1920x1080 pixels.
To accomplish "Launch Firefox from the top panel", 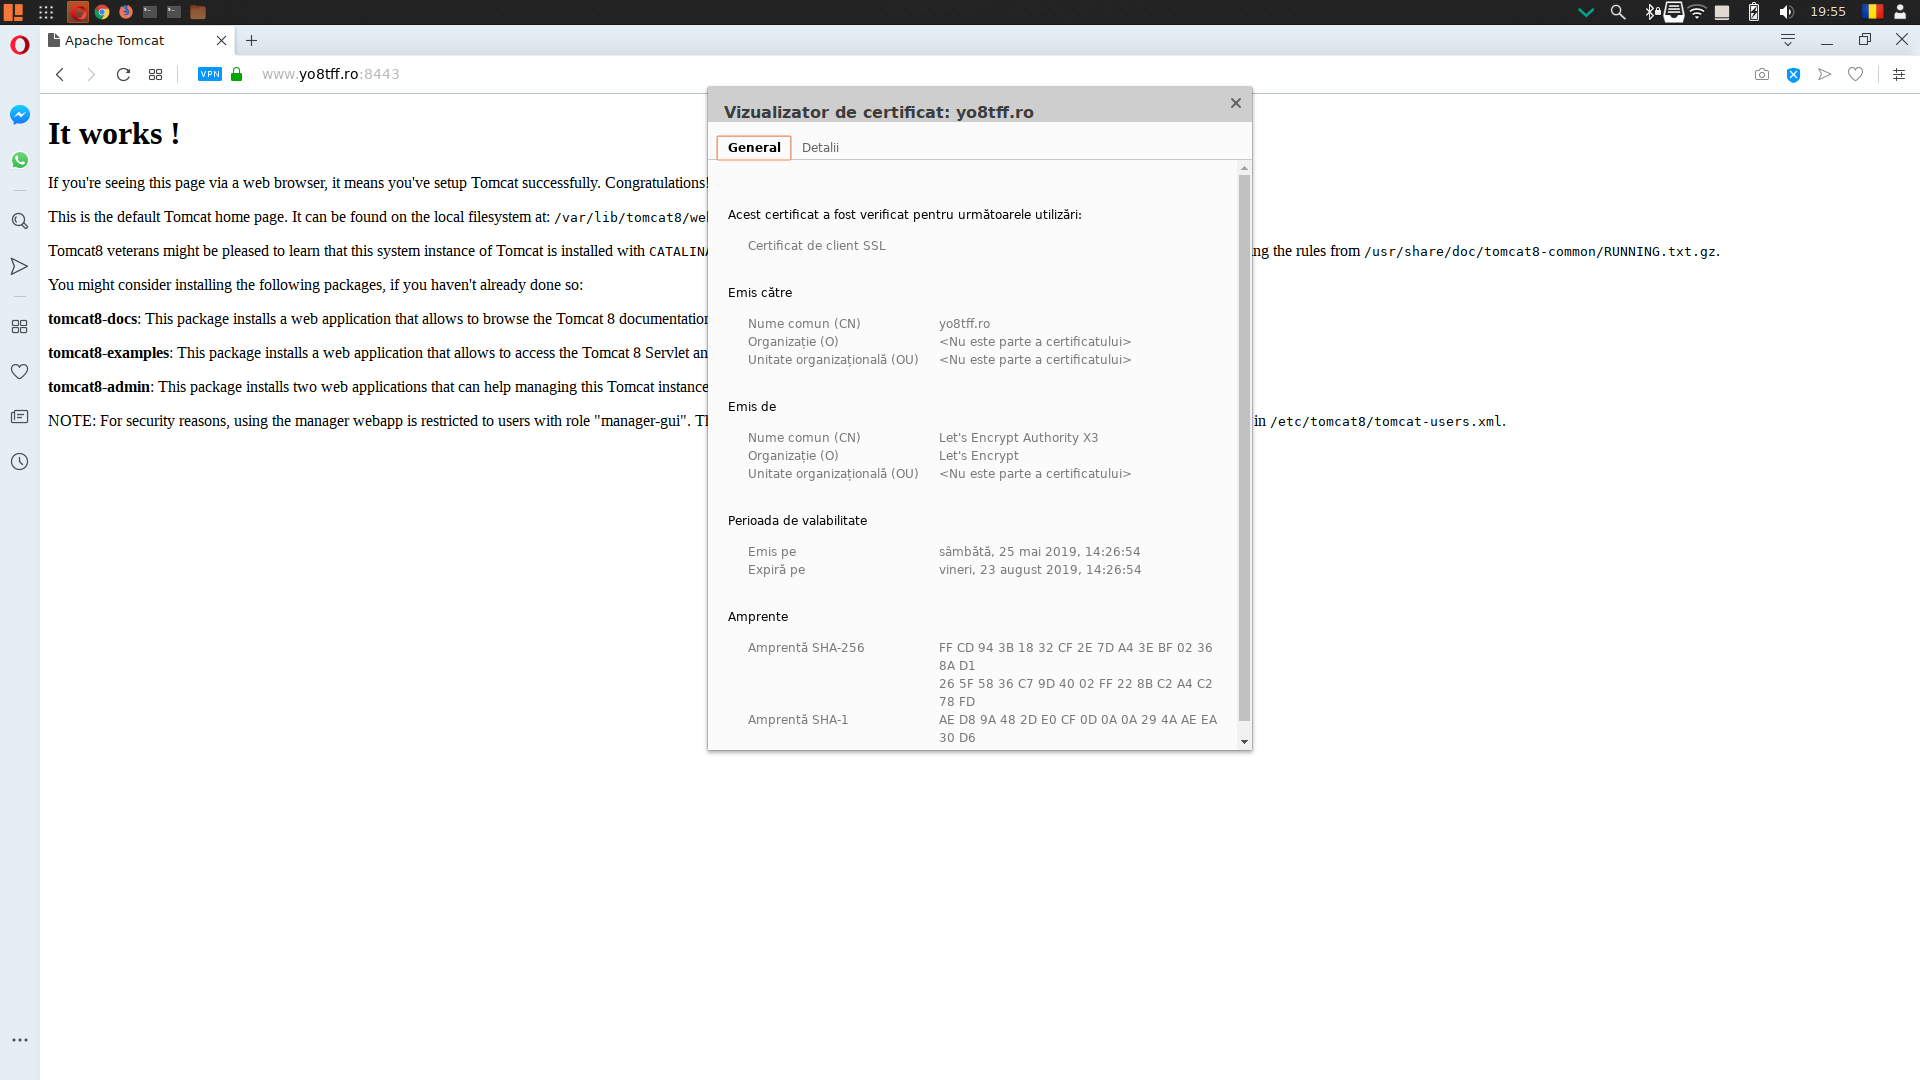I will click(126, 12).
